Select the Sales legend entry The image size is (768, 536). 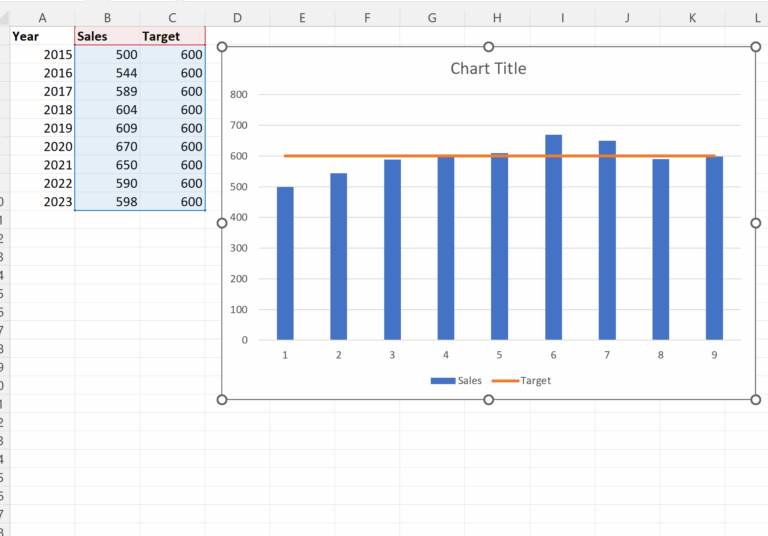point(456,381)
